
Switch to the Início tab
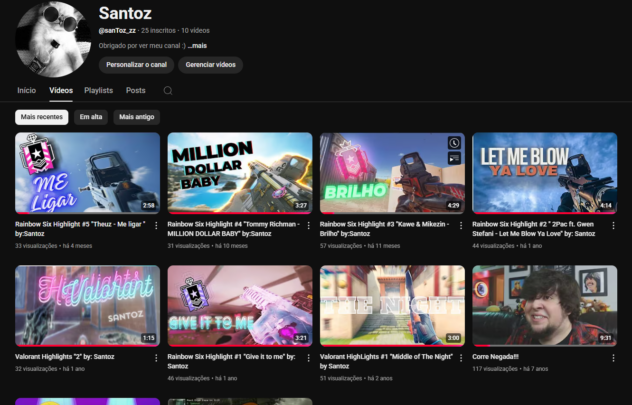coord(27,91)
